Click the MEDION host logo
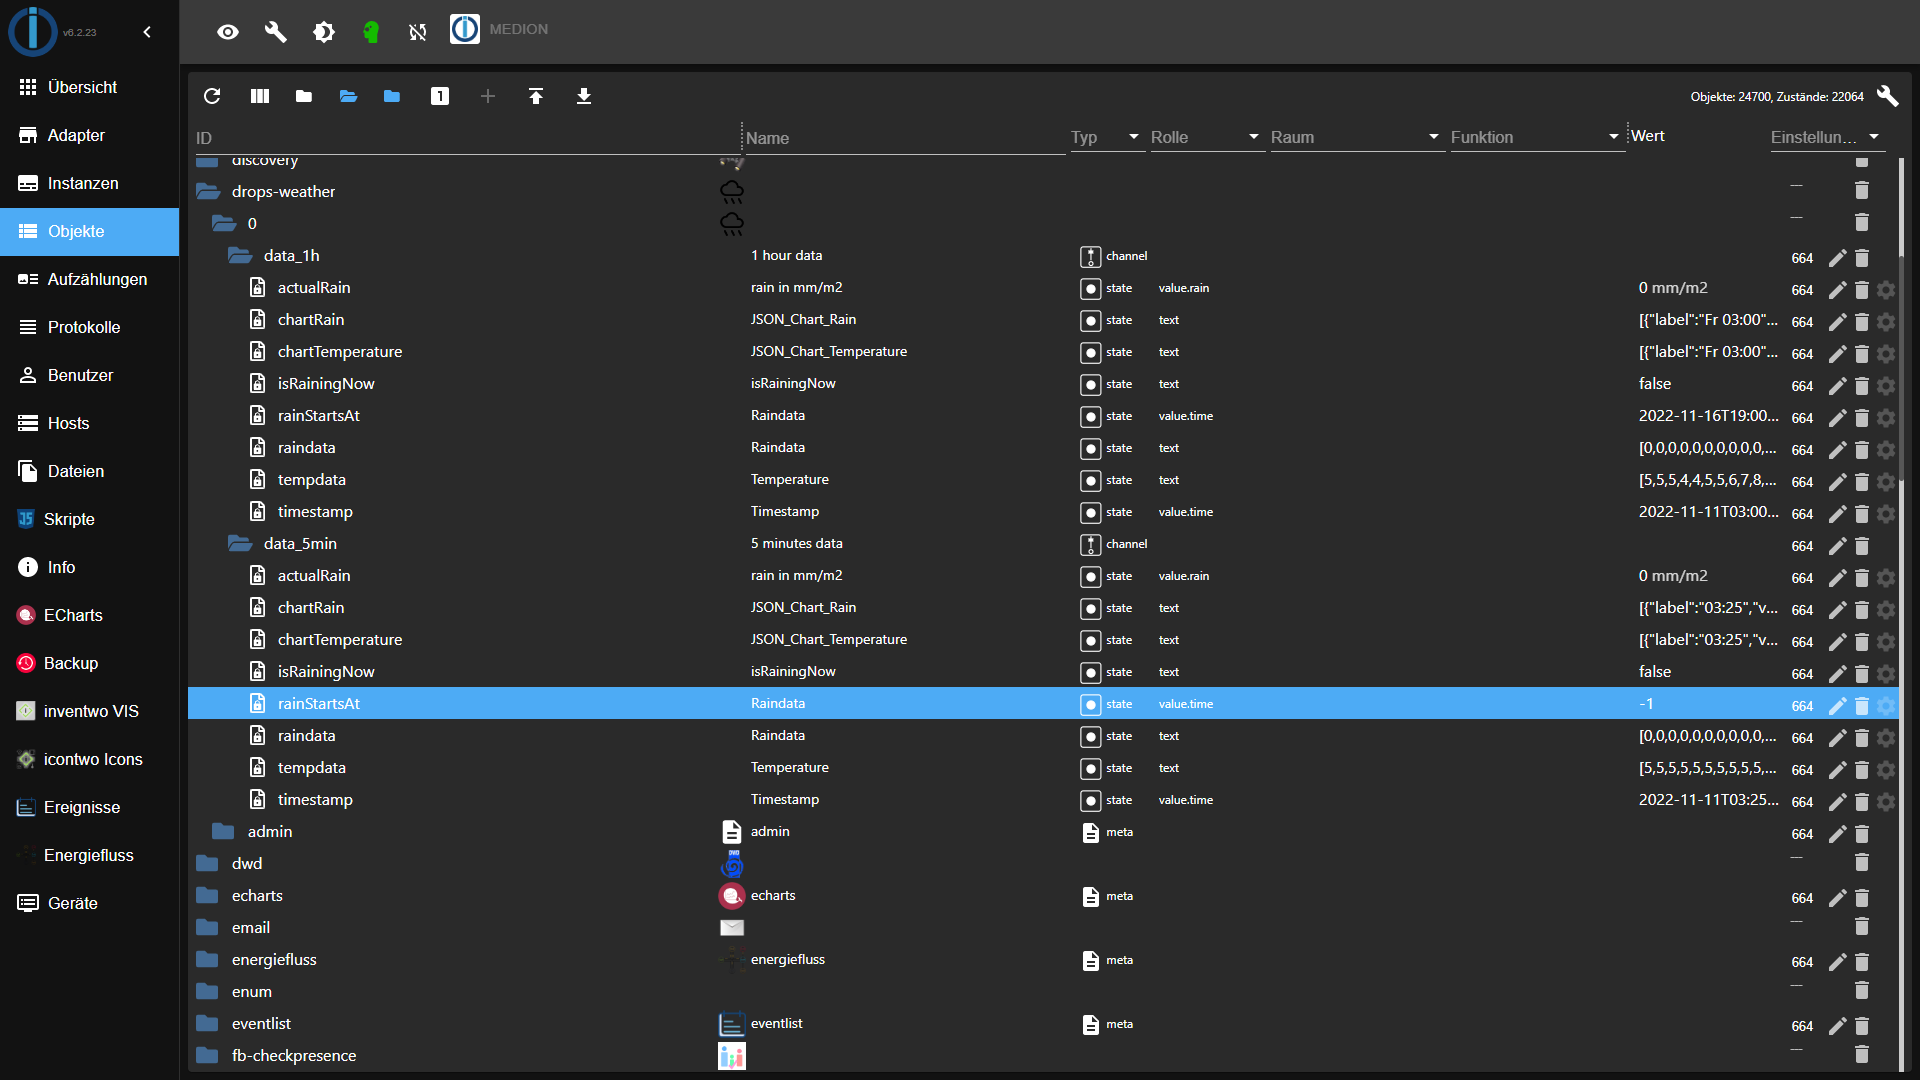This screenshot has height=1080, width=1920. tap(465, 30)
